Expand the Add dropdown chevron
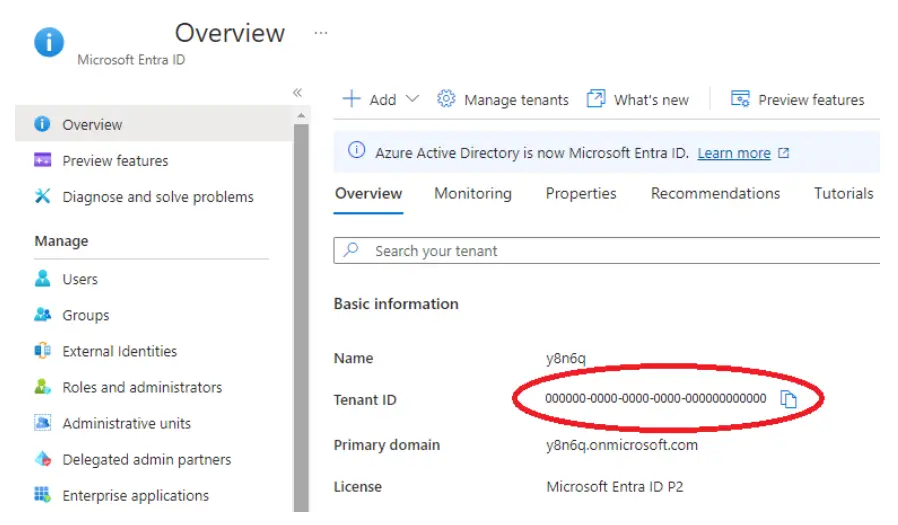The height and width of the screenshot is (525, 898). [x=412, y=98]
